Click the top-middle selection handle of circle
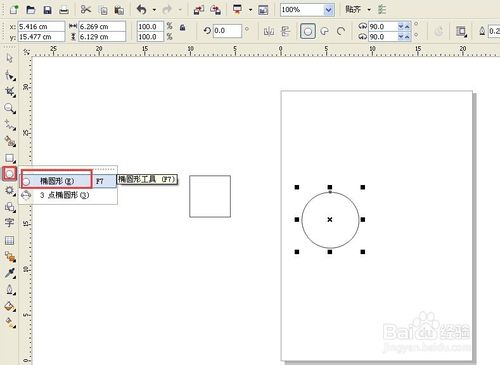 tap(330, 187)
